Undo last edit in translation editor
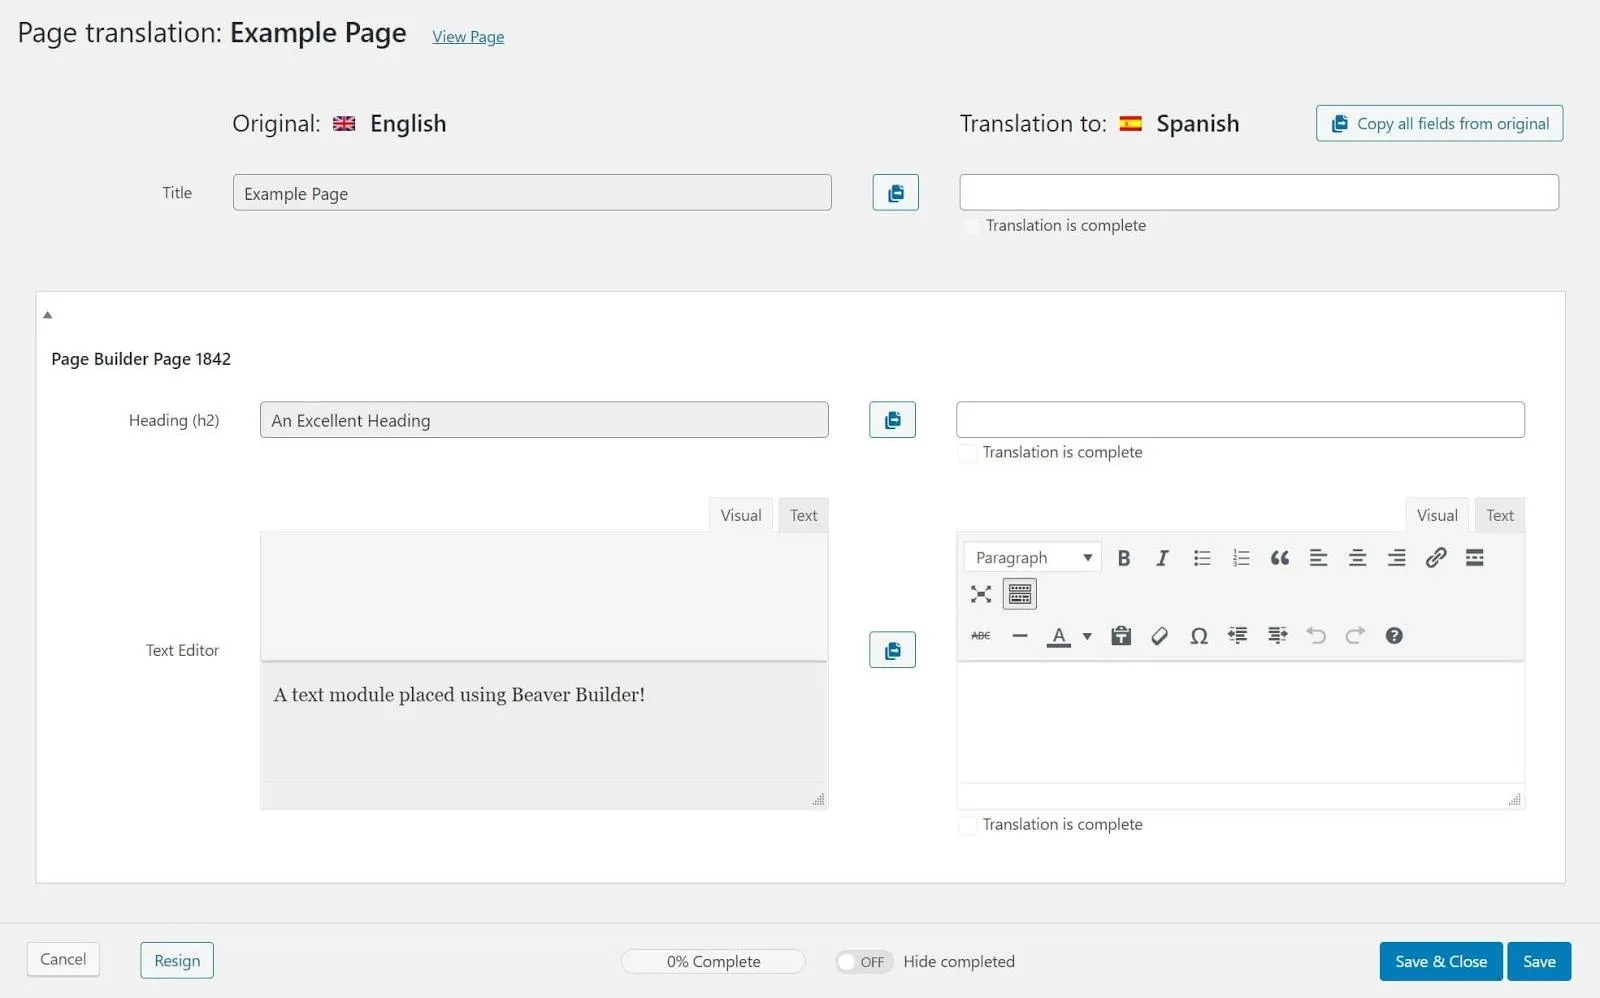 point(1316,636)
